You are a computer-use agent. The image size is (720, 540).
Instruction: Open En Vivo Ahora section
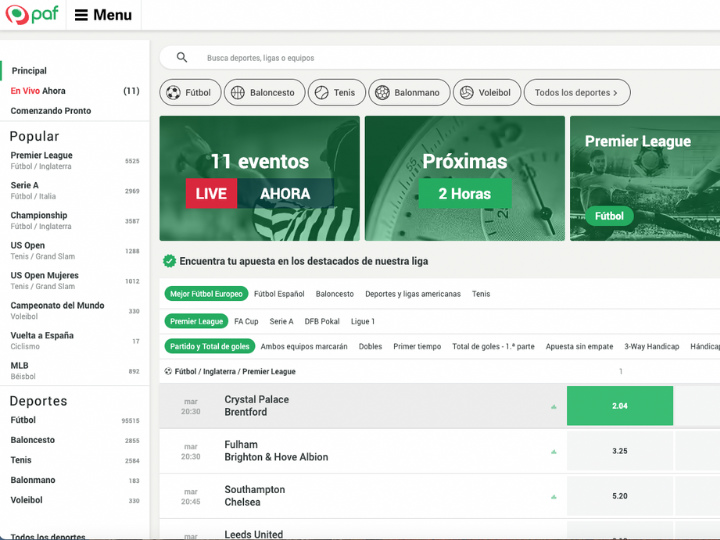[74, 91]
